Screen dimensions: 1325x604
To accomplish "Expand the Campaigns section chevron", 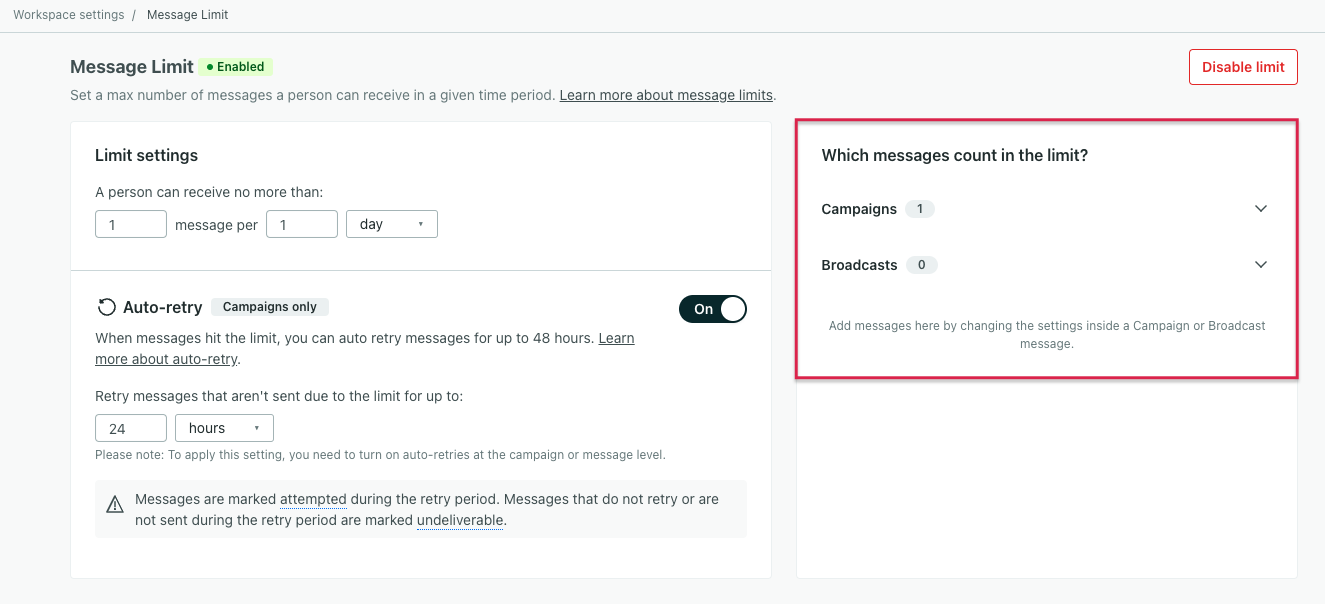I will pos(1261,209).
